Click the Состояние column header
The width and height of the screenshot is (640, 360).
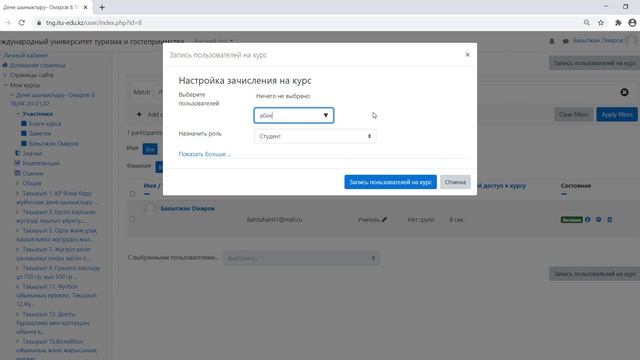(x=576, y=186)
